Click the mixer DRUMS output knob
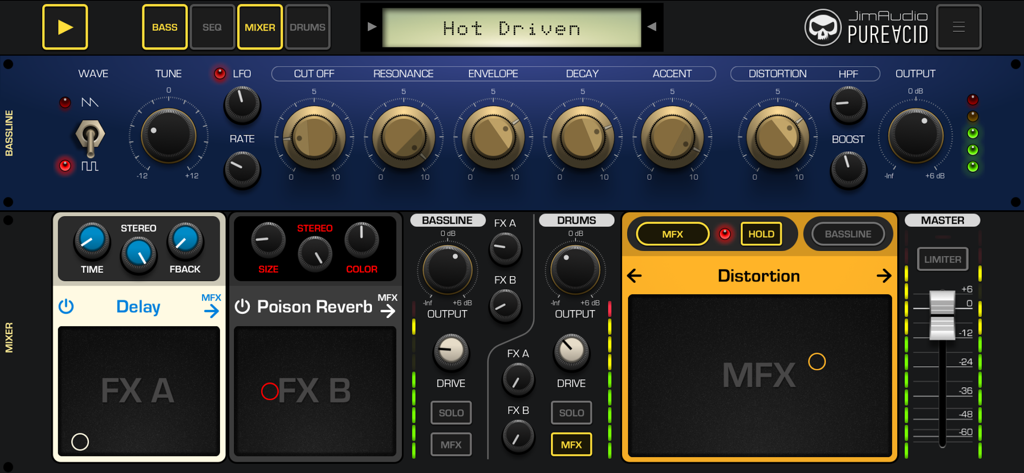 575,270
